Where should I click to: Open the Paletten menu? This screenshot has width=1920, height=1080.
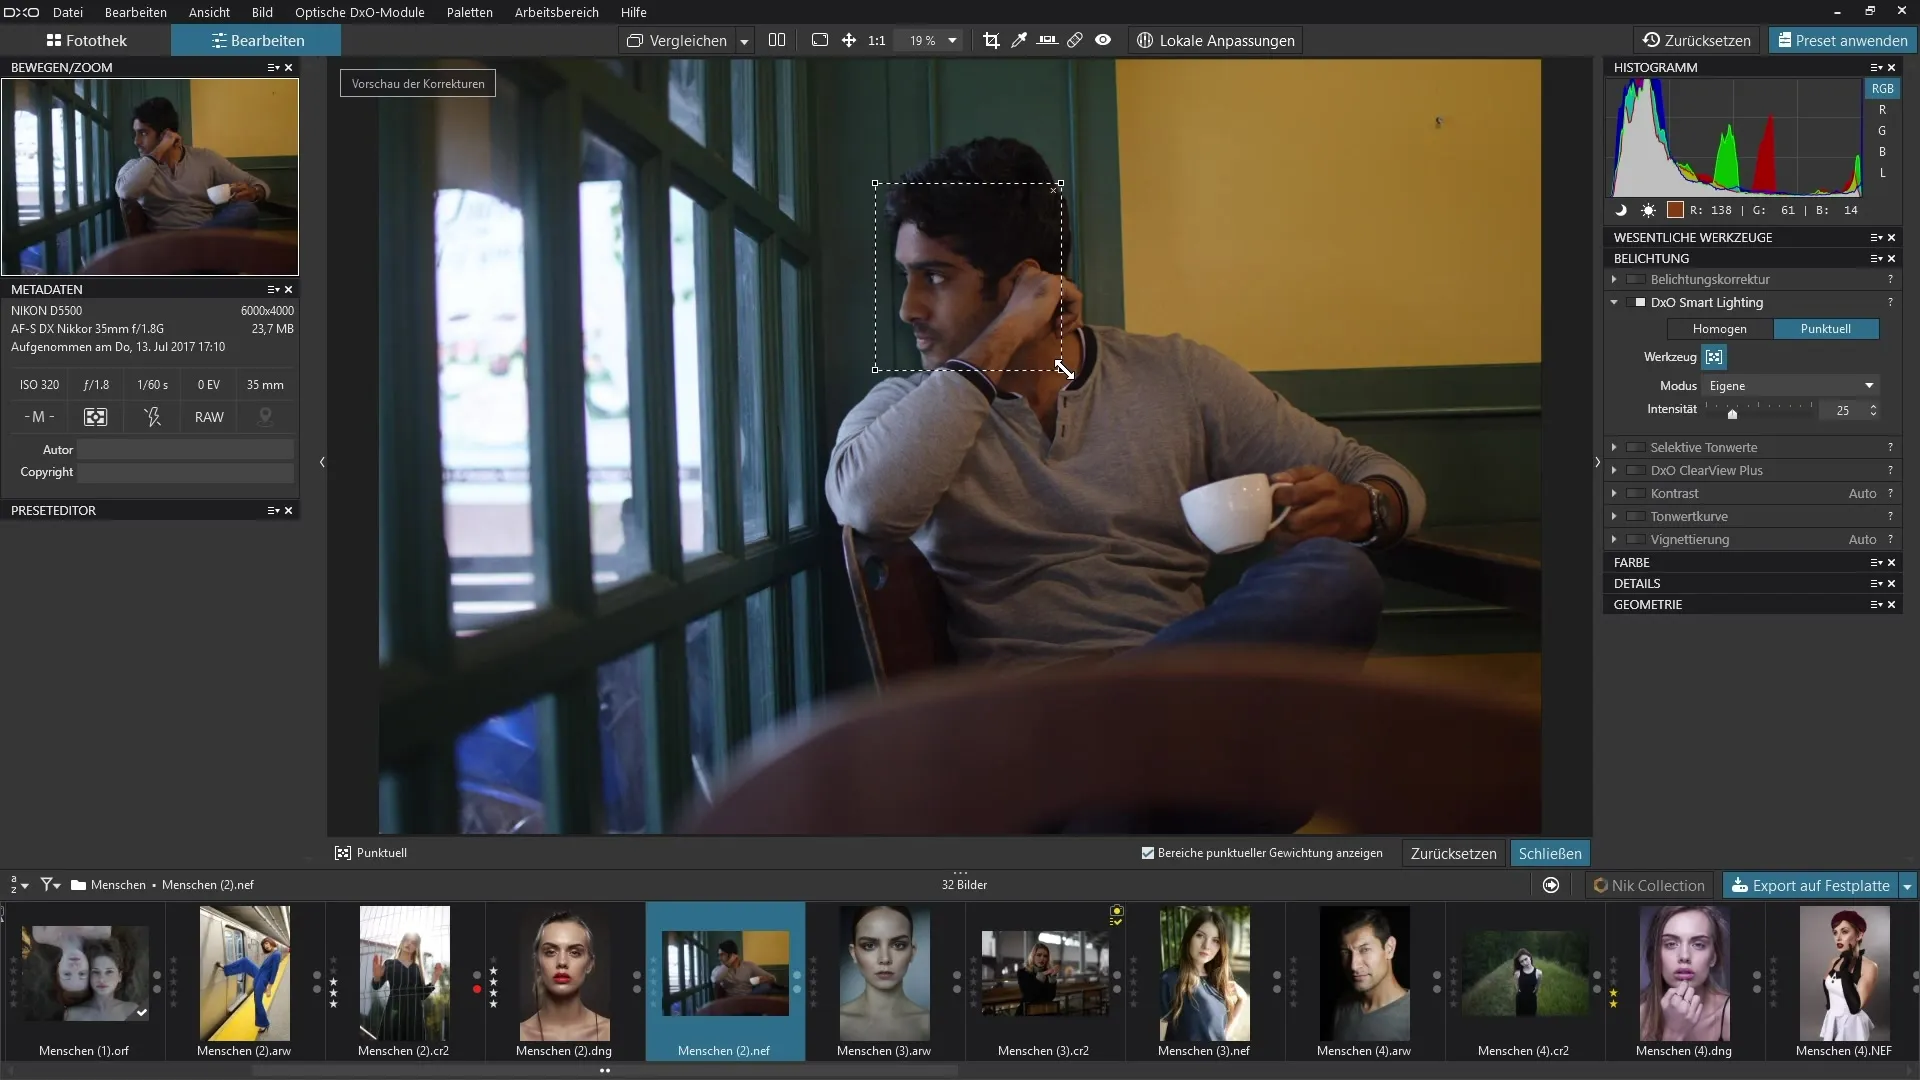(x=469, y=12)
